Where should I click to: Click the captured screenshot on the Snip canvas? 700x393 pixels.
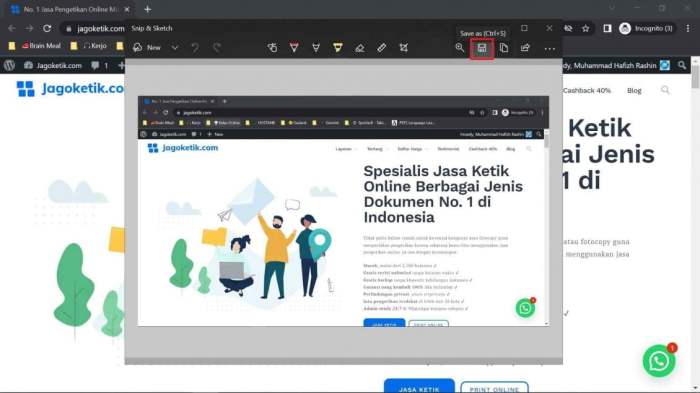coord(343,211)
